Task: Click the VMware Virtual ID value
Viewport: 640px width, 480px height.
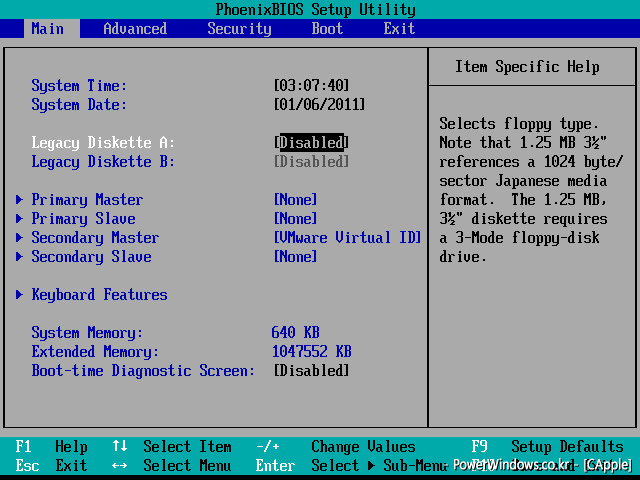Action: (347, 238)
